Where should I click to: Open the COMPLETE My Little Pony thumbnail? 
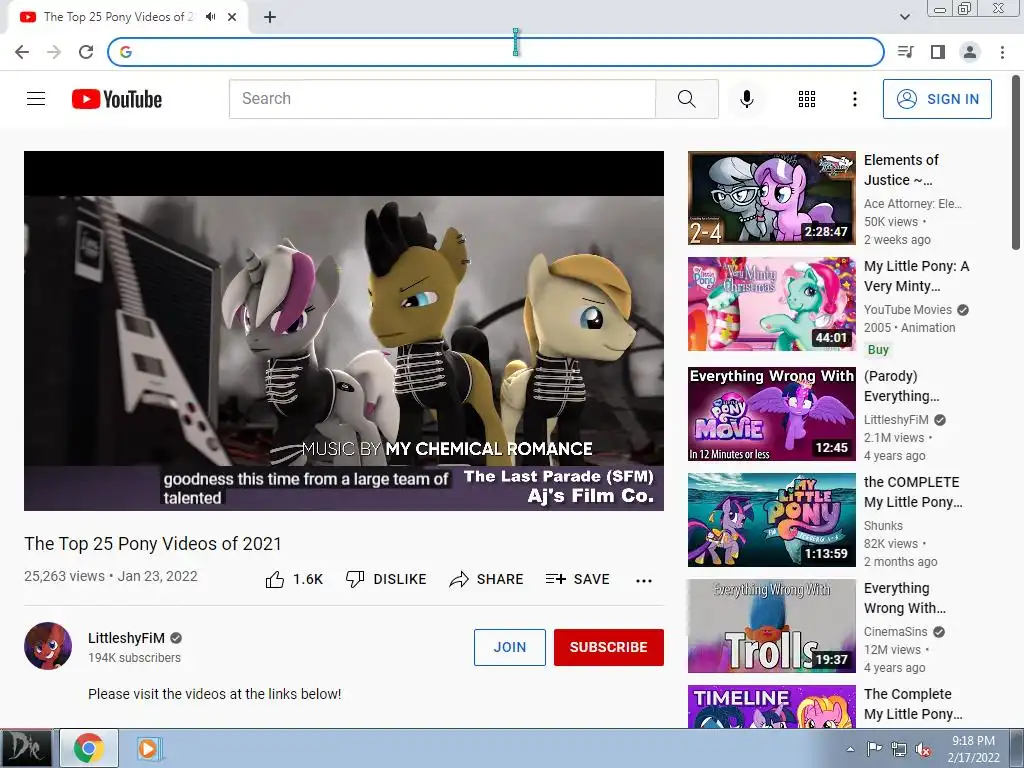771,520
